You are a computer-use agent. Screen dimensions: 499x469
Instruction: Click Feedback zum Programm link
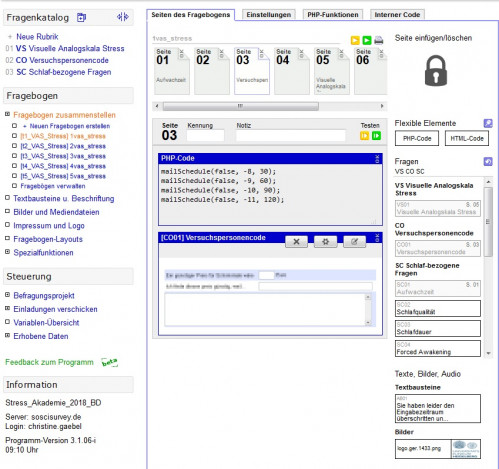(x=49, y=362)
